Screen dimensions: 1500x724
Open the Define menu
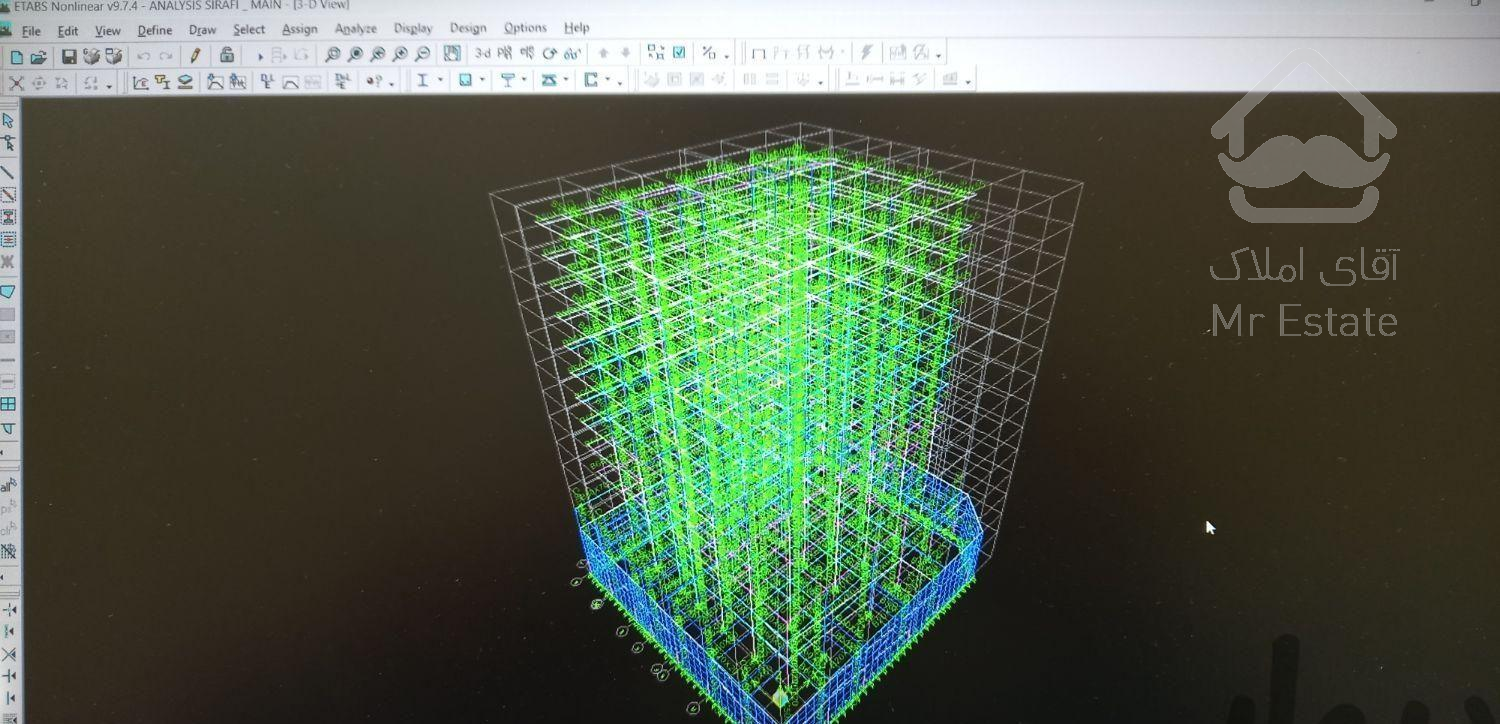tap(154, 31)
